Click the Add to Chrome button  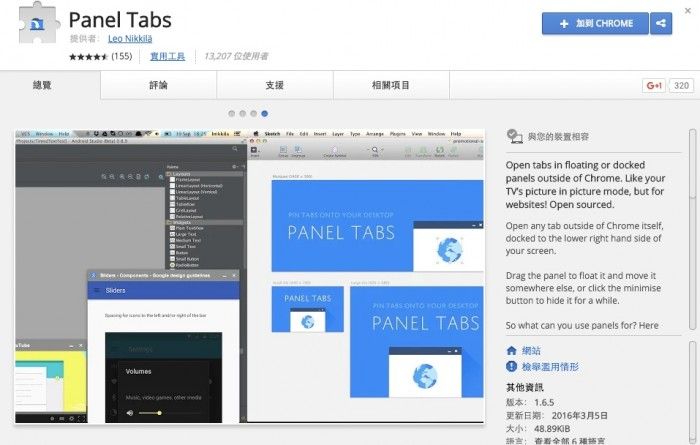[595, 23]
